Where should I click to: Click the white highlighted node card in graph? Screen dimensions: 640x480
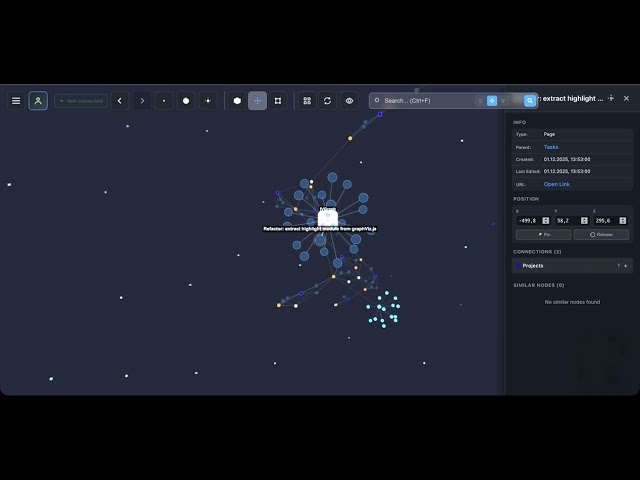point(328,217)
